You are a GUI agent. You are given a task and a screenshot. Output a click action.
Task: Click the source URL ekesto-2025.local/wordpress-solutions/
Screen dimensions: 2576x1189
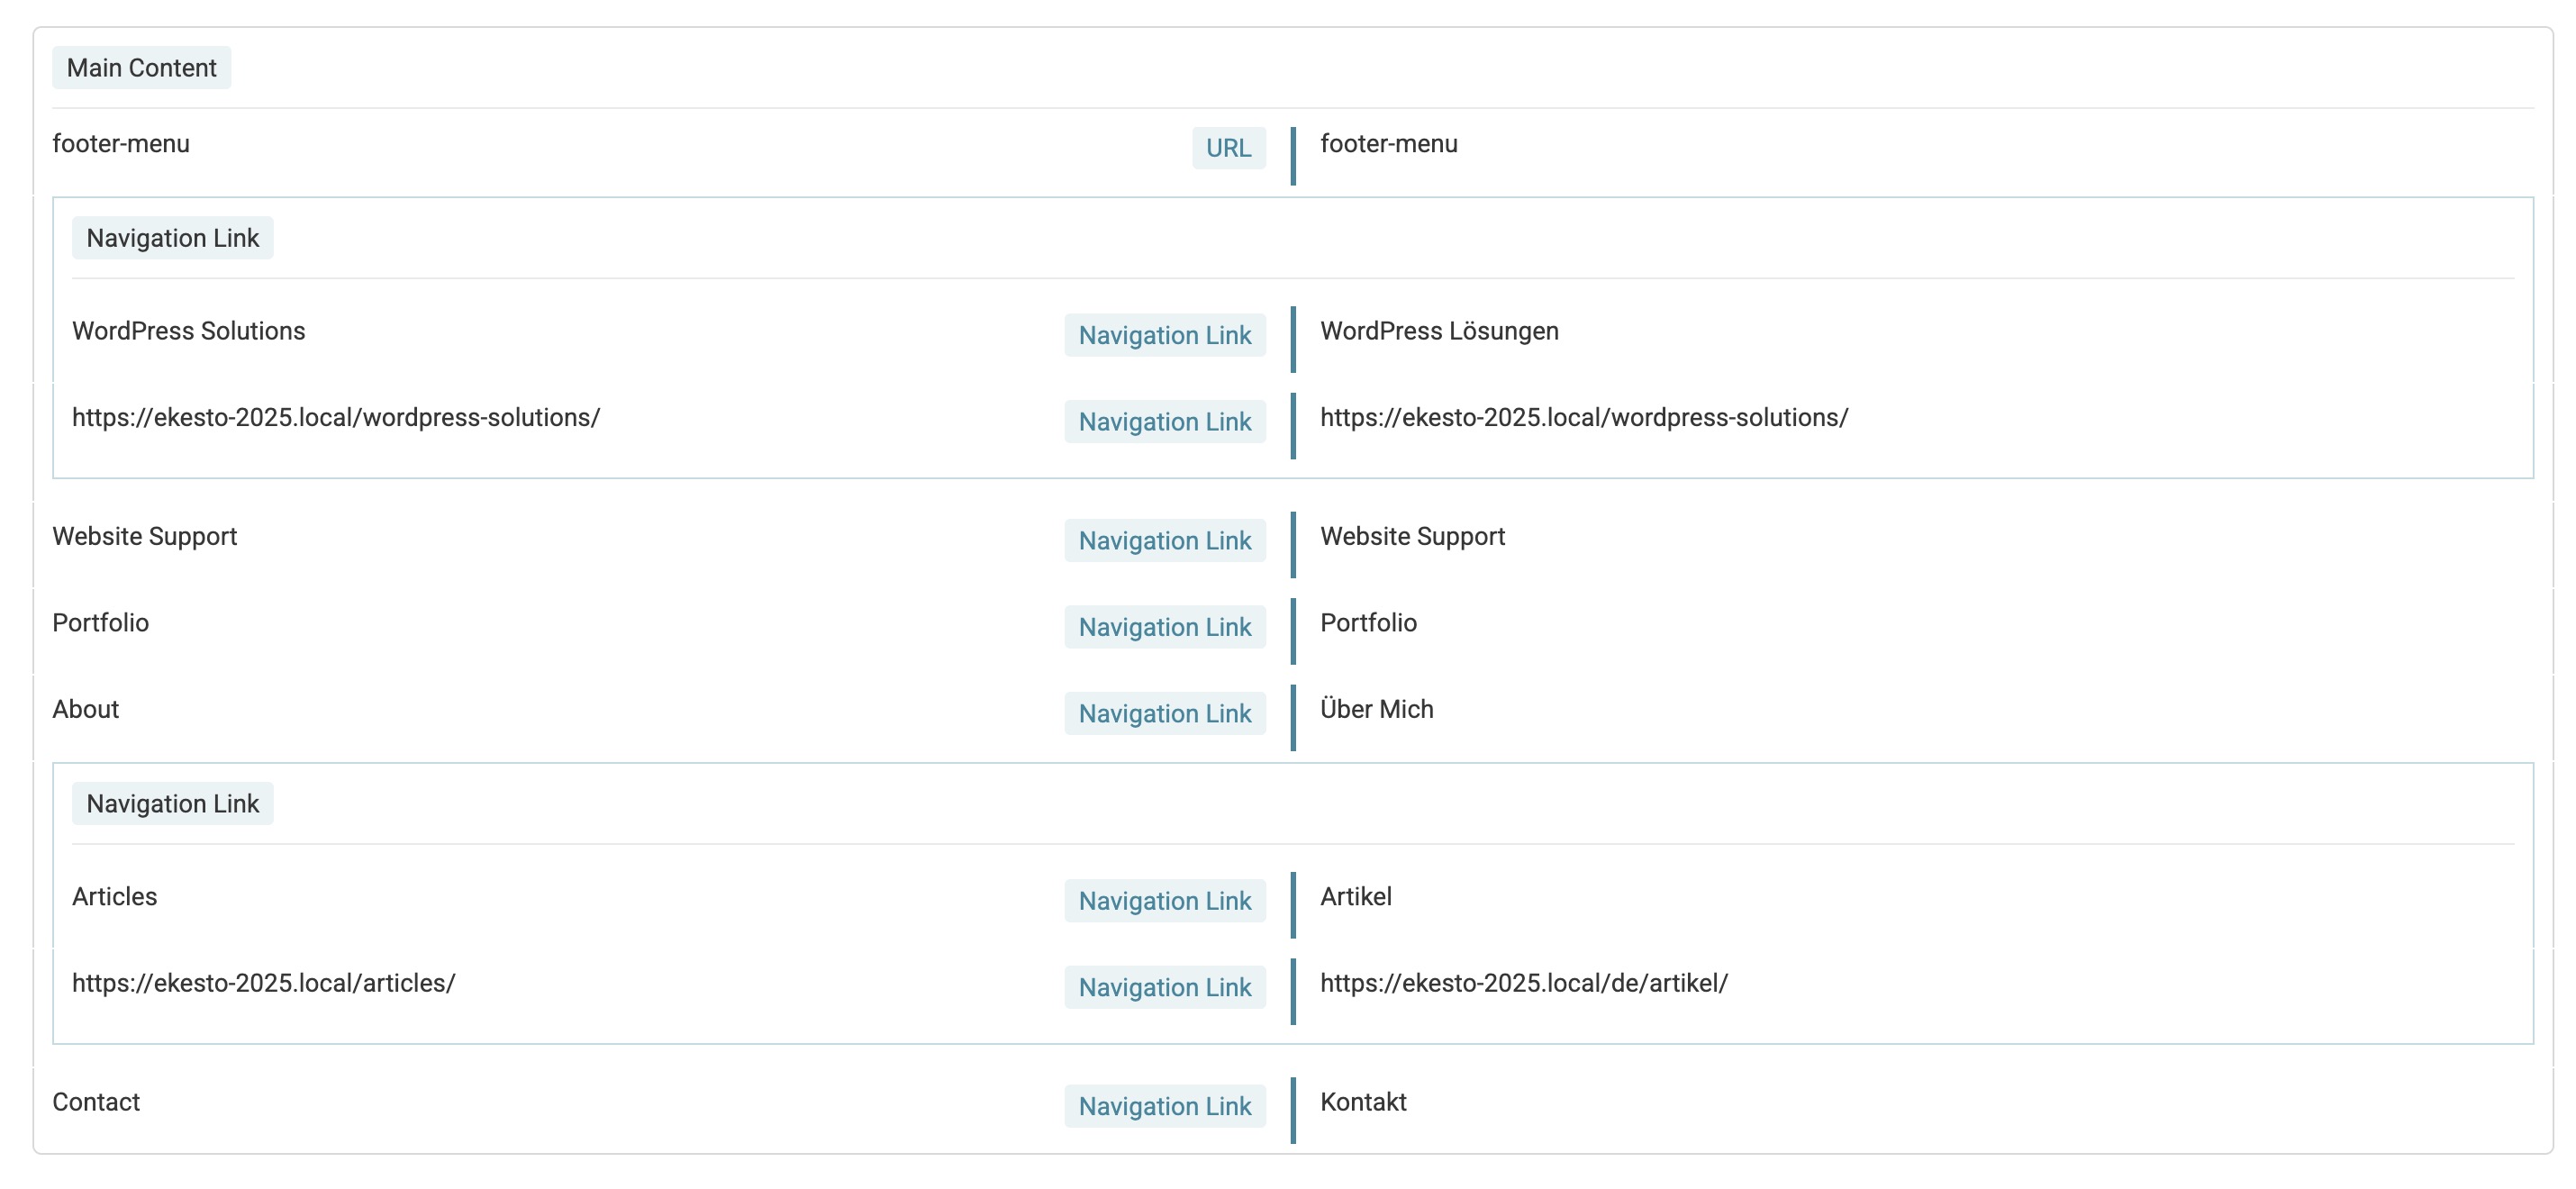tap(336, 417)
